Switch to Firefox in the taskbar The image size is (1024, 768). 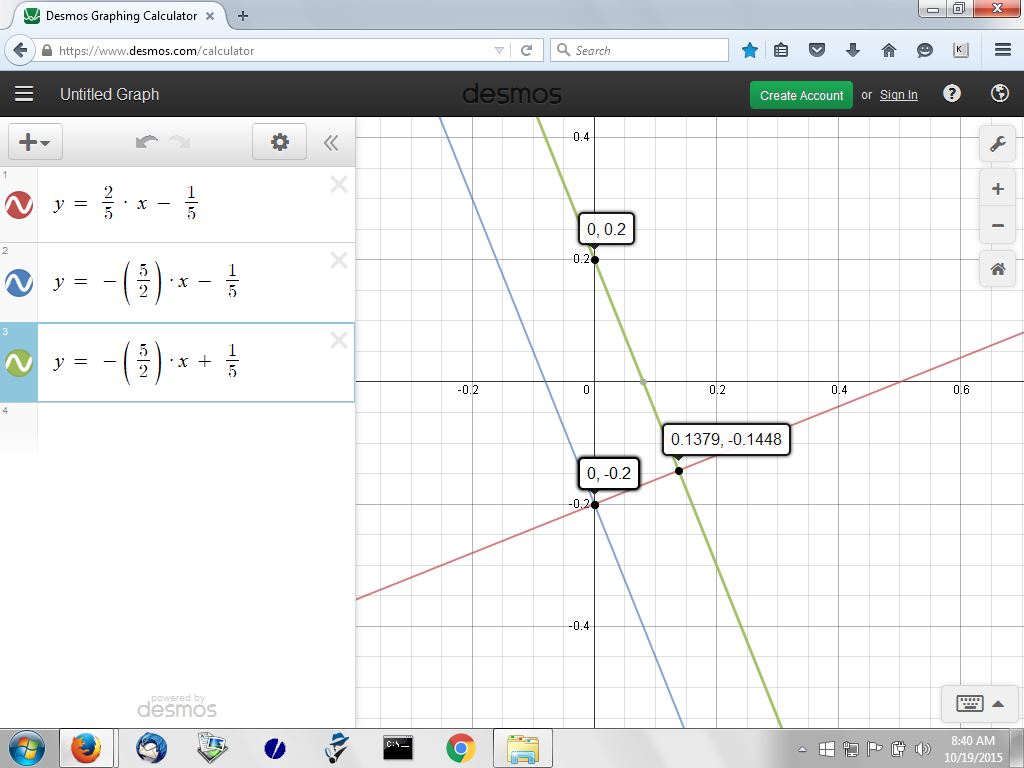(86, 748)
